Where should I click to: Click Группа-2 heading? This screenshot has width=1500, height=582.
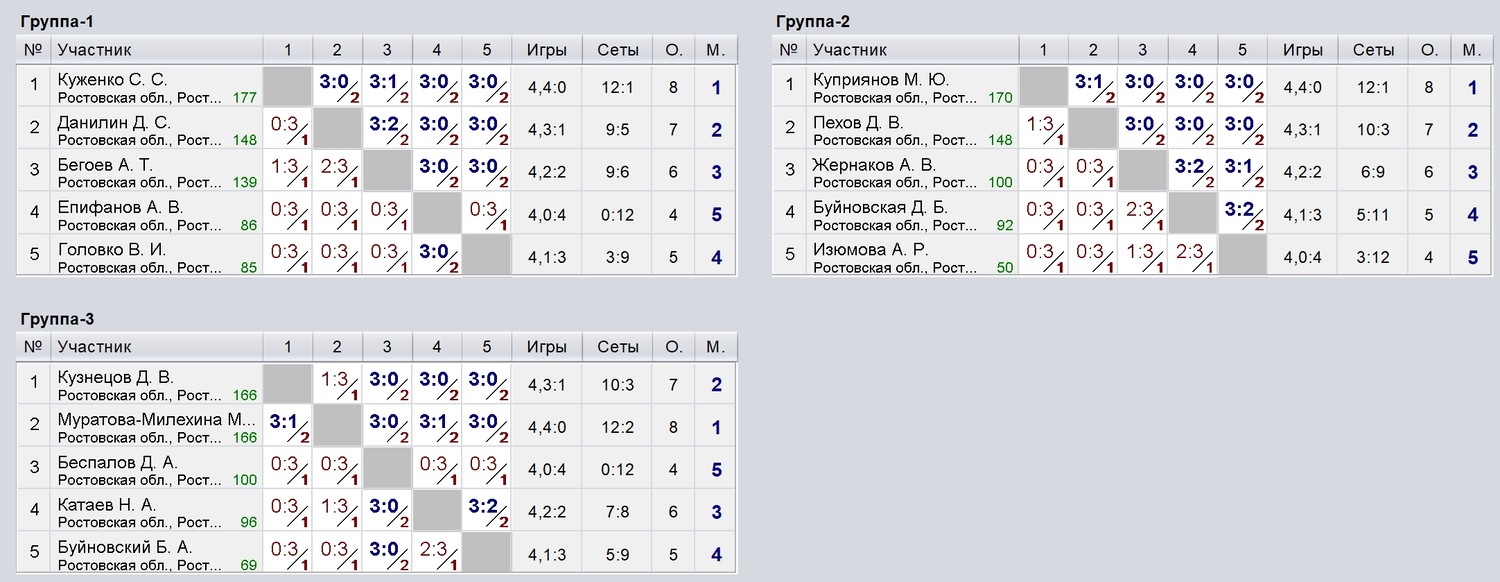(814, 21)
